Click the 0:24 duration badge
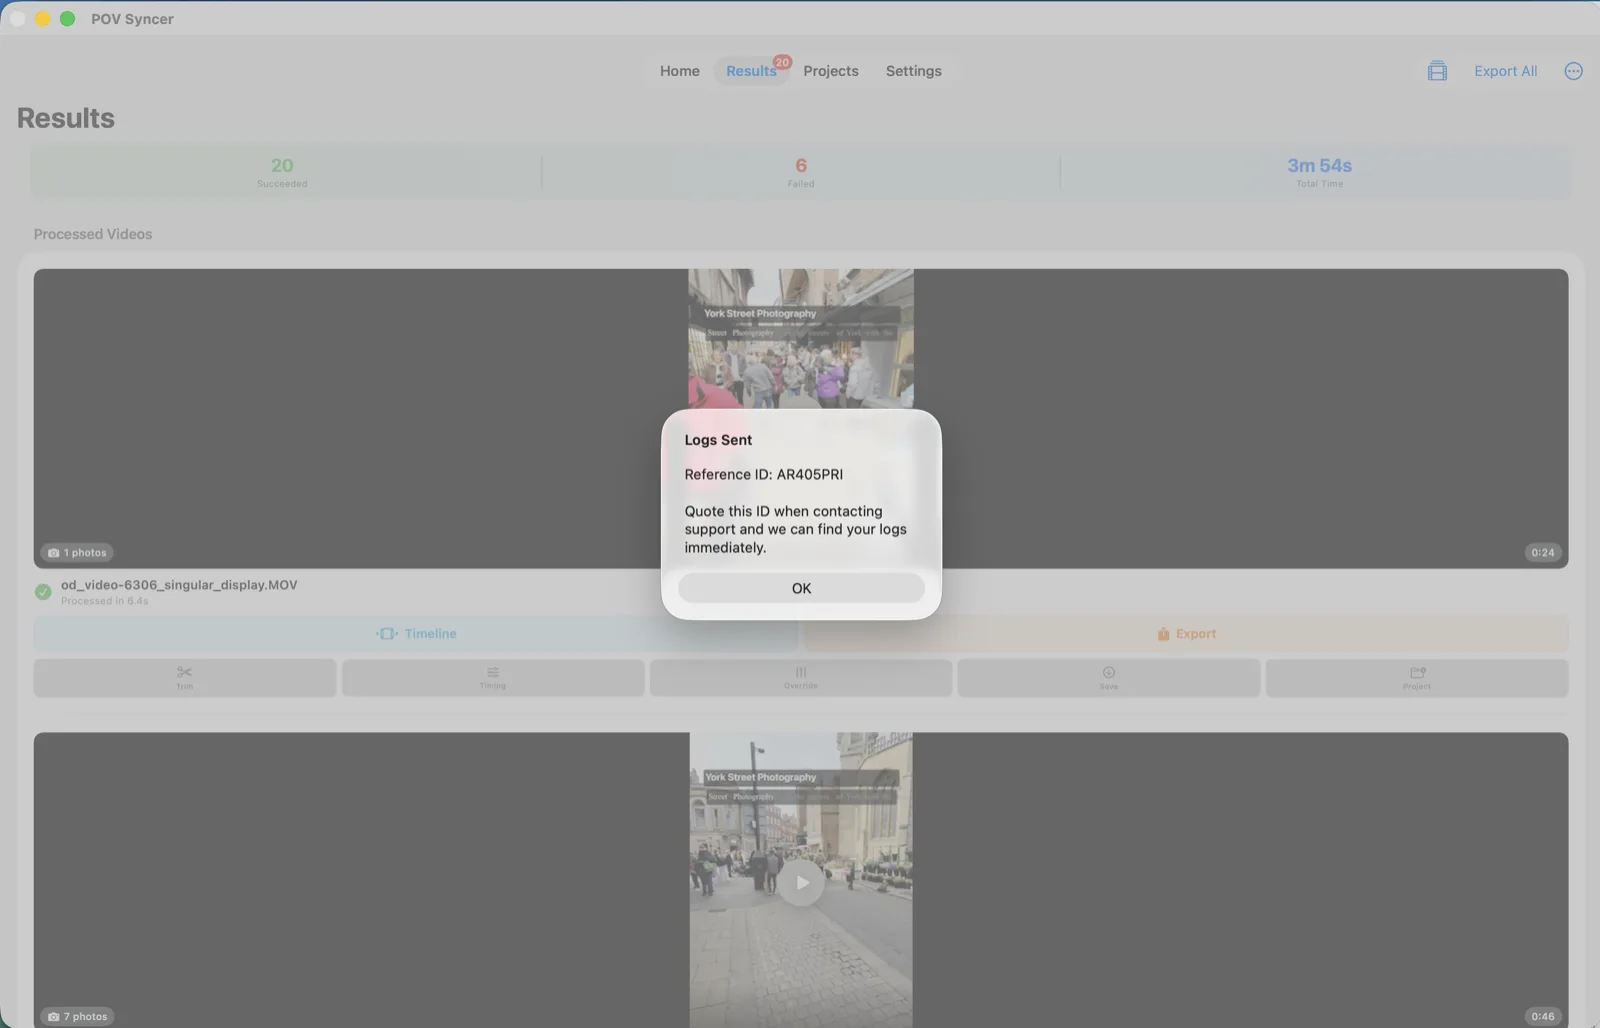 pos(1543,553)
